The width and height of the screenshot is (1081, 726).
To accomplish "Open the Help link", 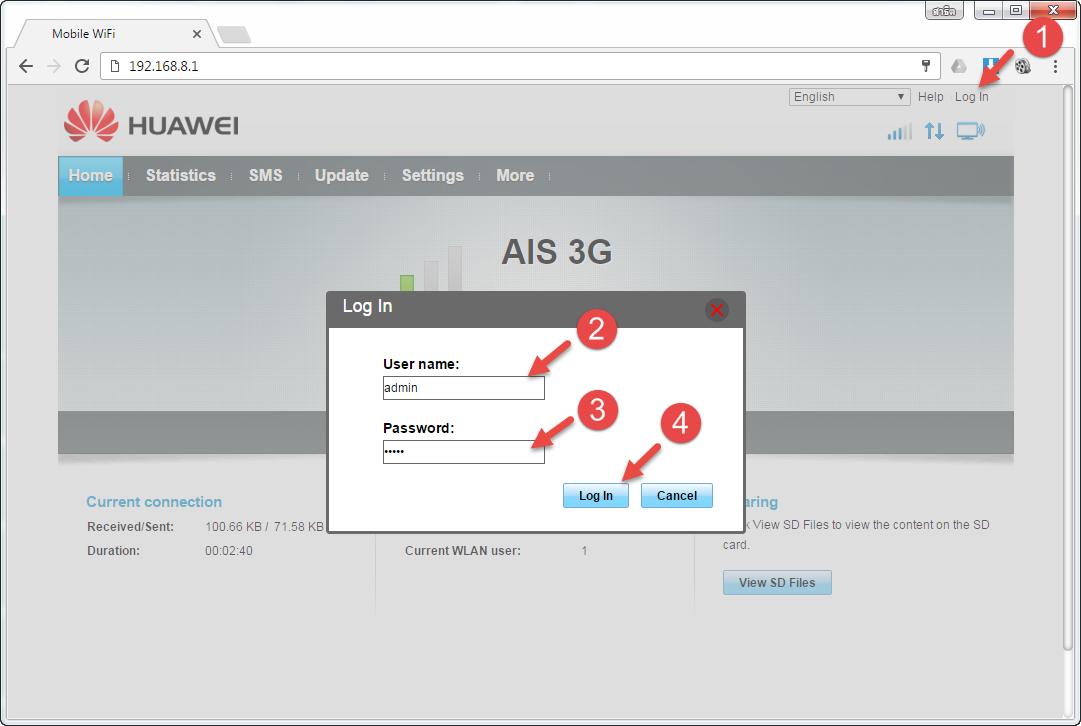I will point(930,97).
